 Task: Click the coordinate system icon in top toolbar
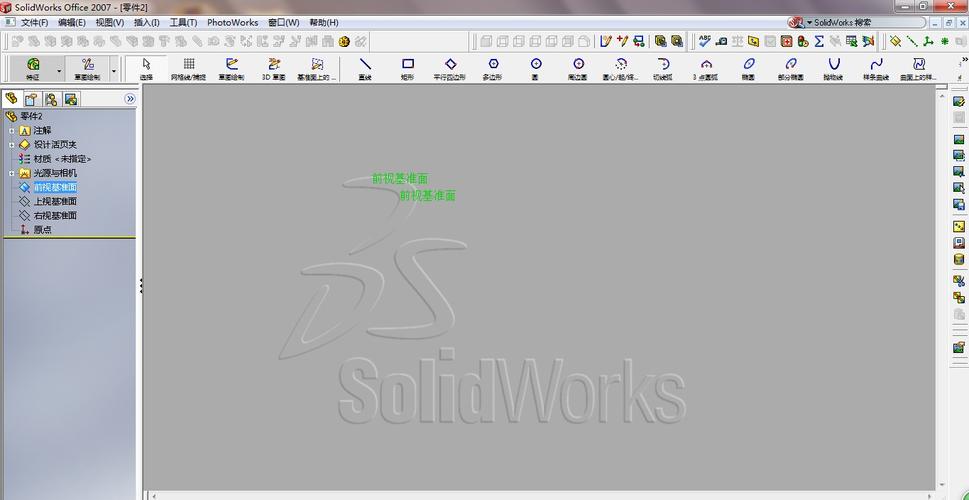928,41
